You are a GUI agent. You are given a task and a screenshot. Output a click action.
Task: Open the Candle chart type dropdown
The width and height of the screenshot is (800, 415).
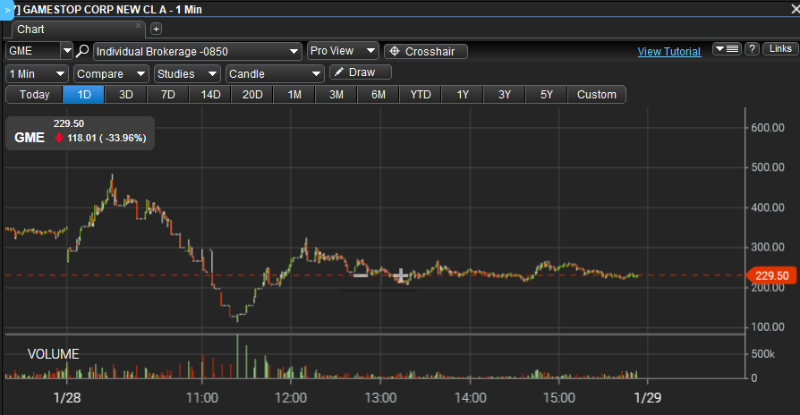click(x=275, y=73)
